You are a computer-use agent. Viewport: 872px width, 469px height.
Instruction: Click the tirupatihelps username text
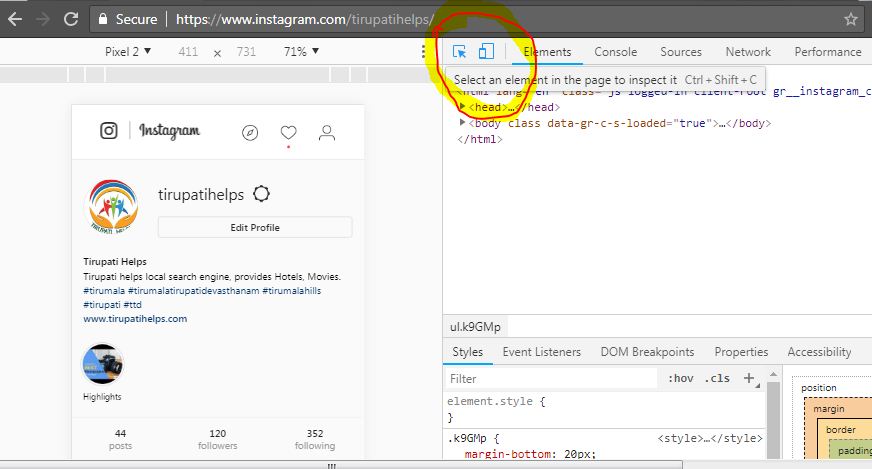click(x=201, y=195)
